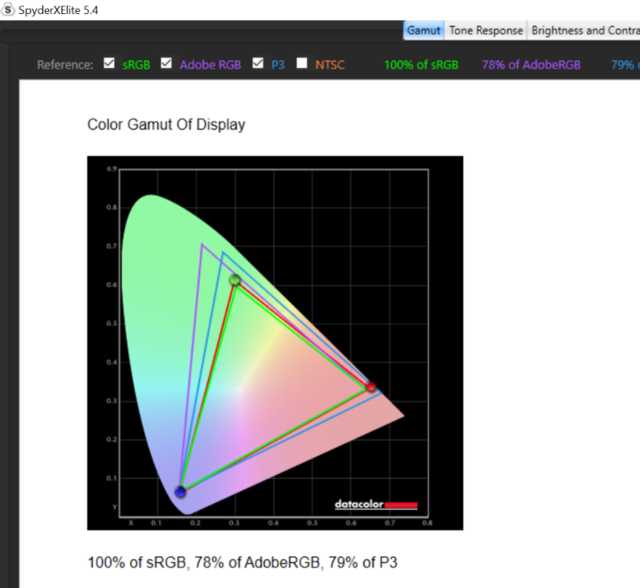Click the red primary marker on the chart
This screenshot has width=640, height=588.
[371, 387]
